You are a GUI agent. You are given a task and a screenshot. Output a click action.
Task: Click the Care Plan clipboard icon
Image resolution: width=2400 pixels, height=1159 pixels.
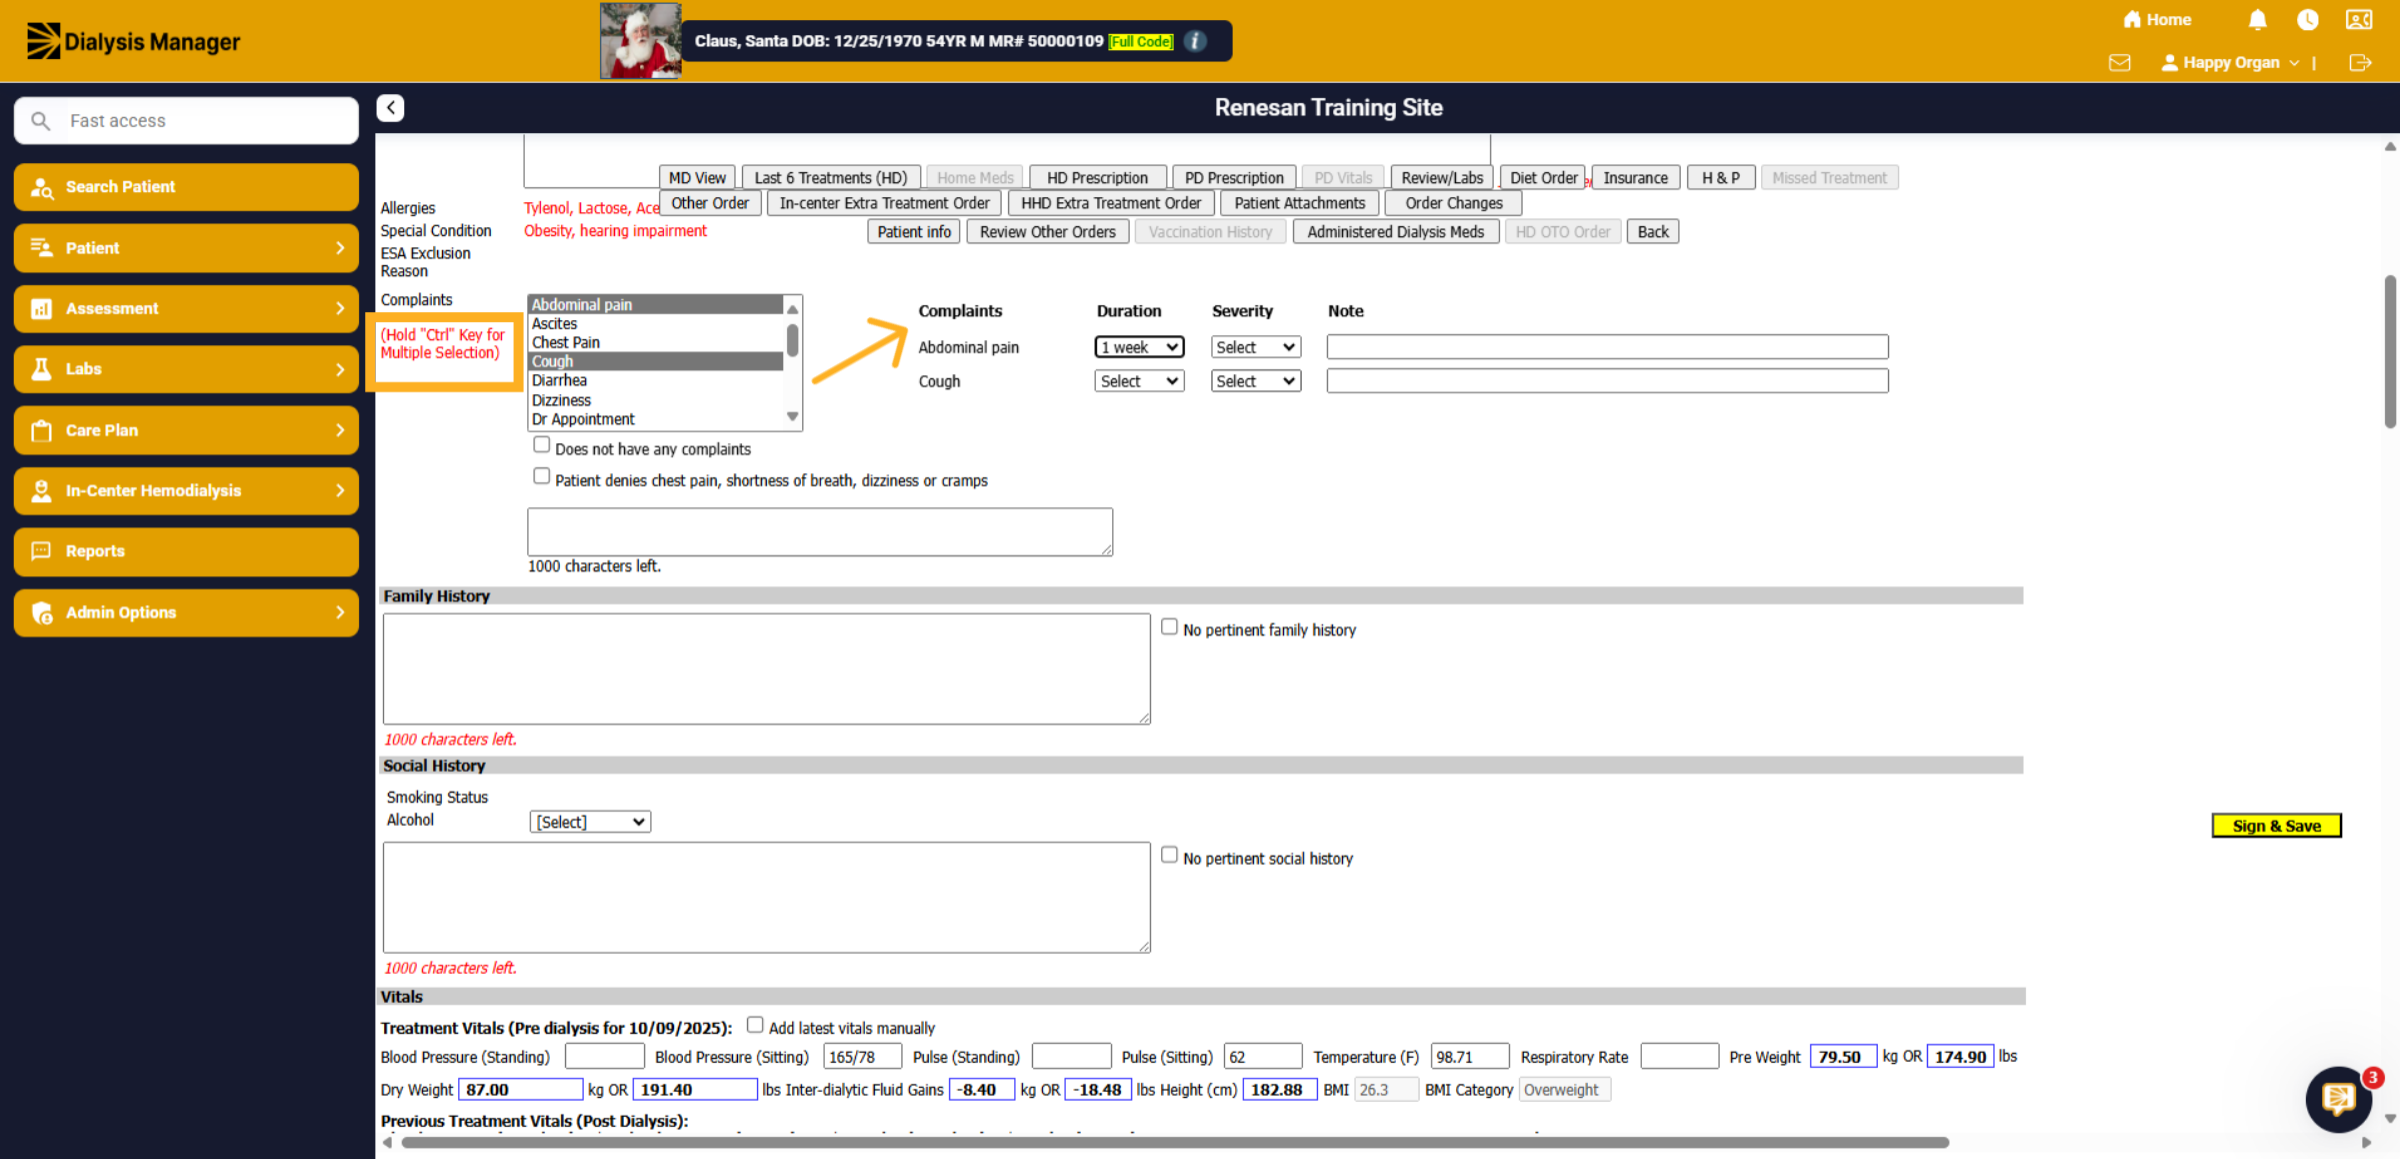(42, 430)
